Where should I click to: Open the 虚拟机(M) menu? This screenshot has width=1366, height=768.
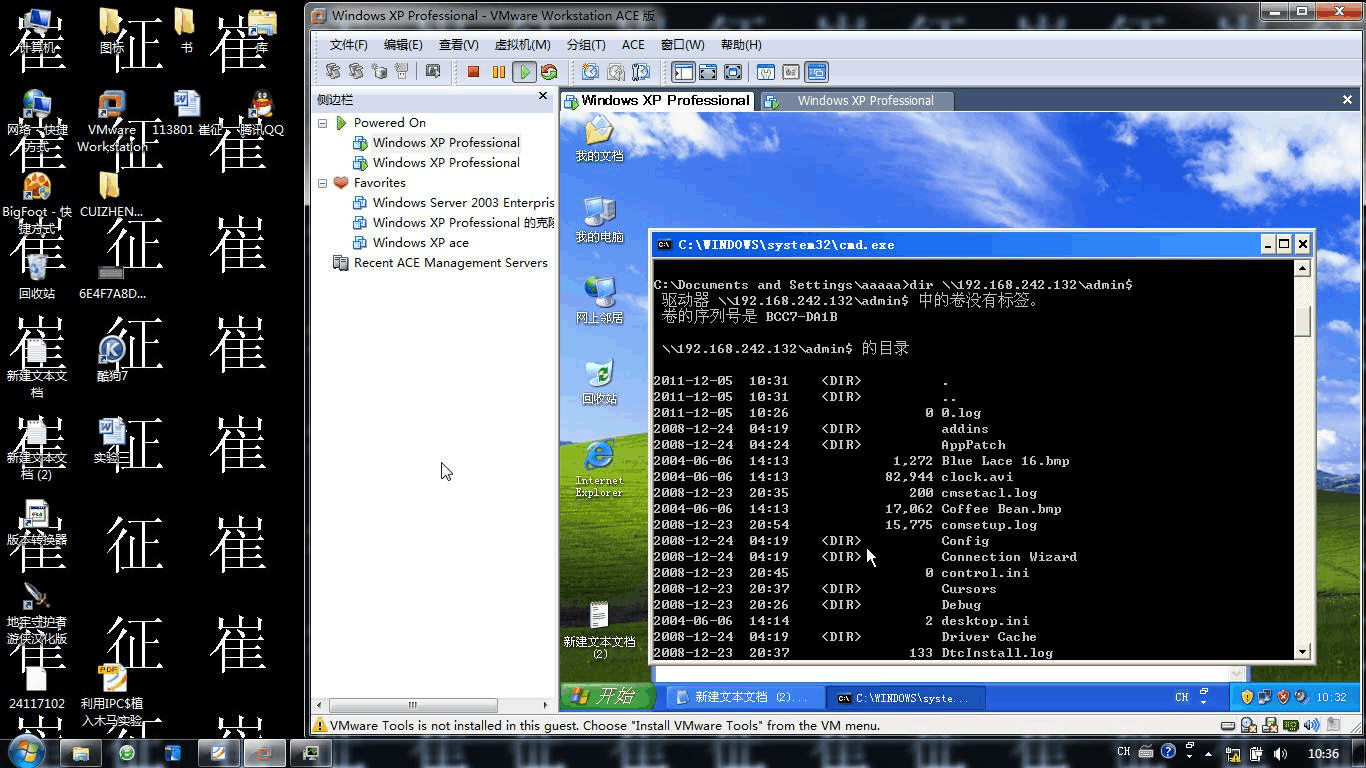coord(522,45)
